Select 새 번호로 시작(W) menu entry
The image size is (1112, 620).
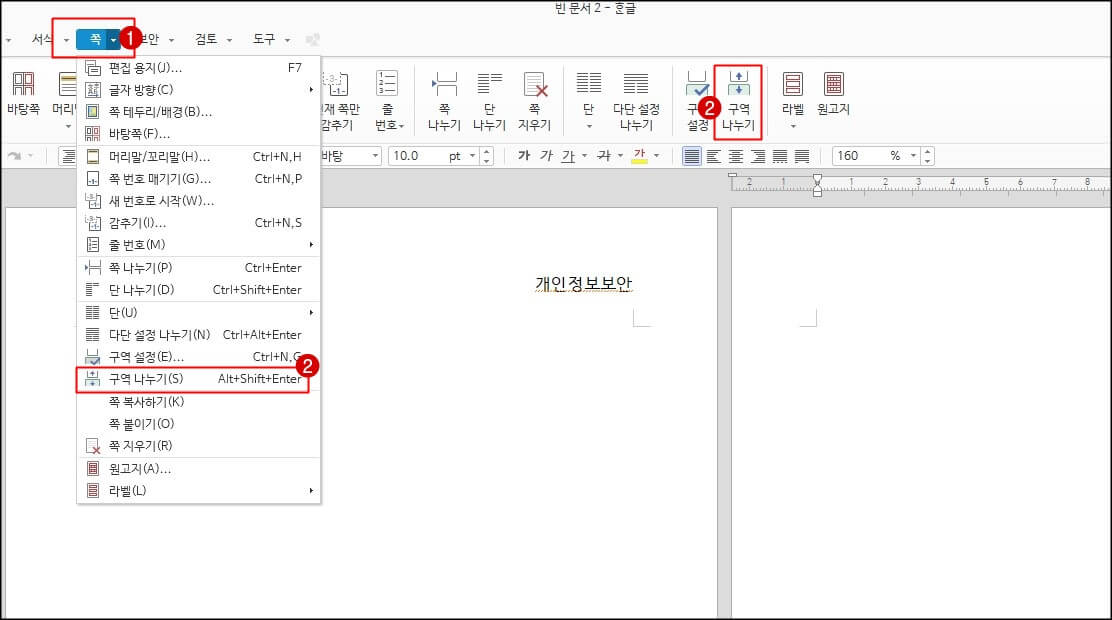point(199,201)
